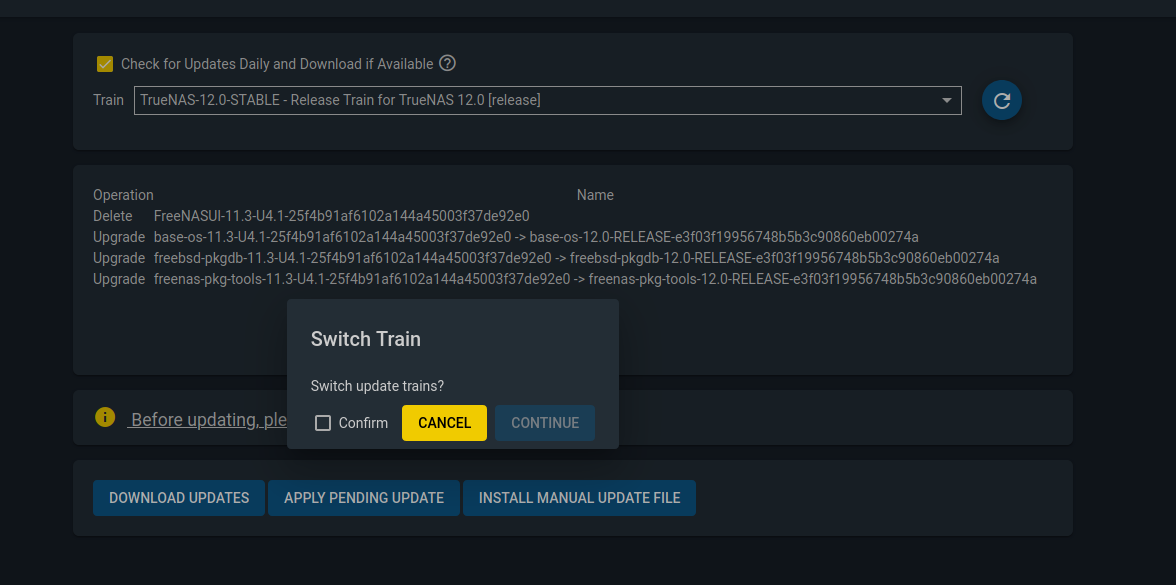Select the Upgrade freebsd-pkgdb row
Image resolution: width=1176 pixels, height=585 pixels.
tap(546, 258)
